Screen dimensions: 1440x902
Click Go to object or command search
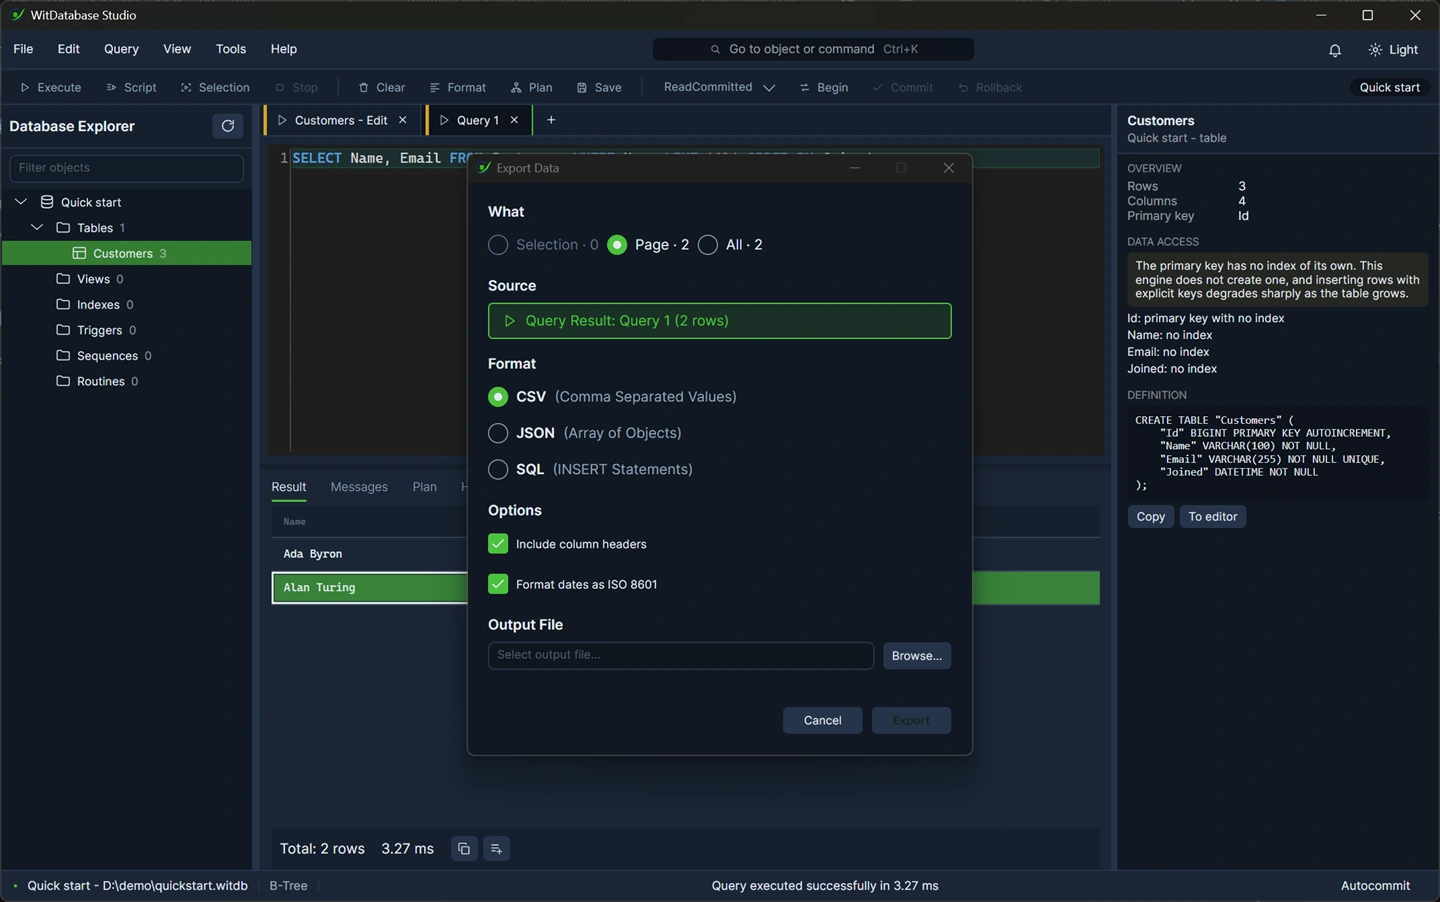(x=813, y=49)
